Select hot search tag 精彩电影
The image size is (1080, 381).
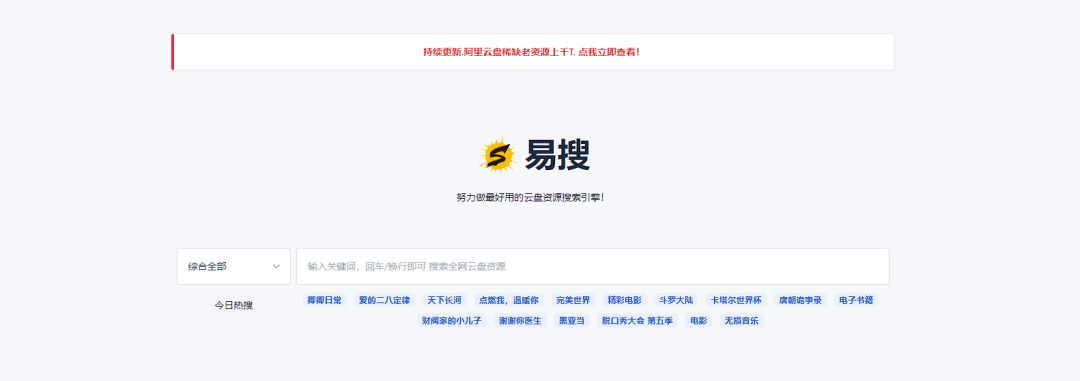coord(624,300)
